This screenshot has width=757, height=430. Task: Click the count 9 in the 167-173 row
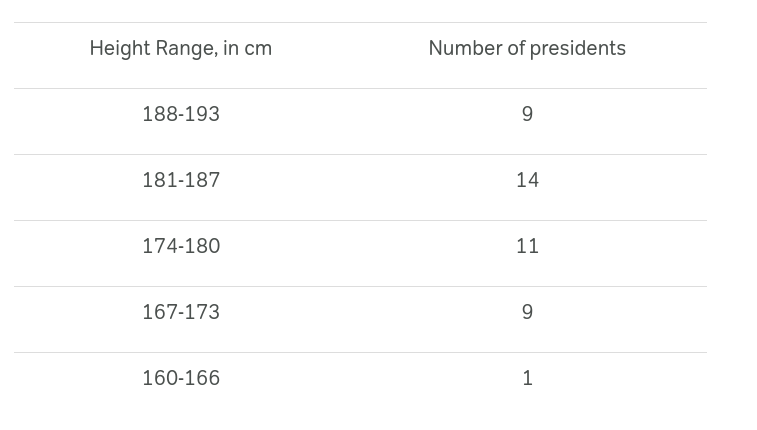pyautogui.click(x=527, y=313)
